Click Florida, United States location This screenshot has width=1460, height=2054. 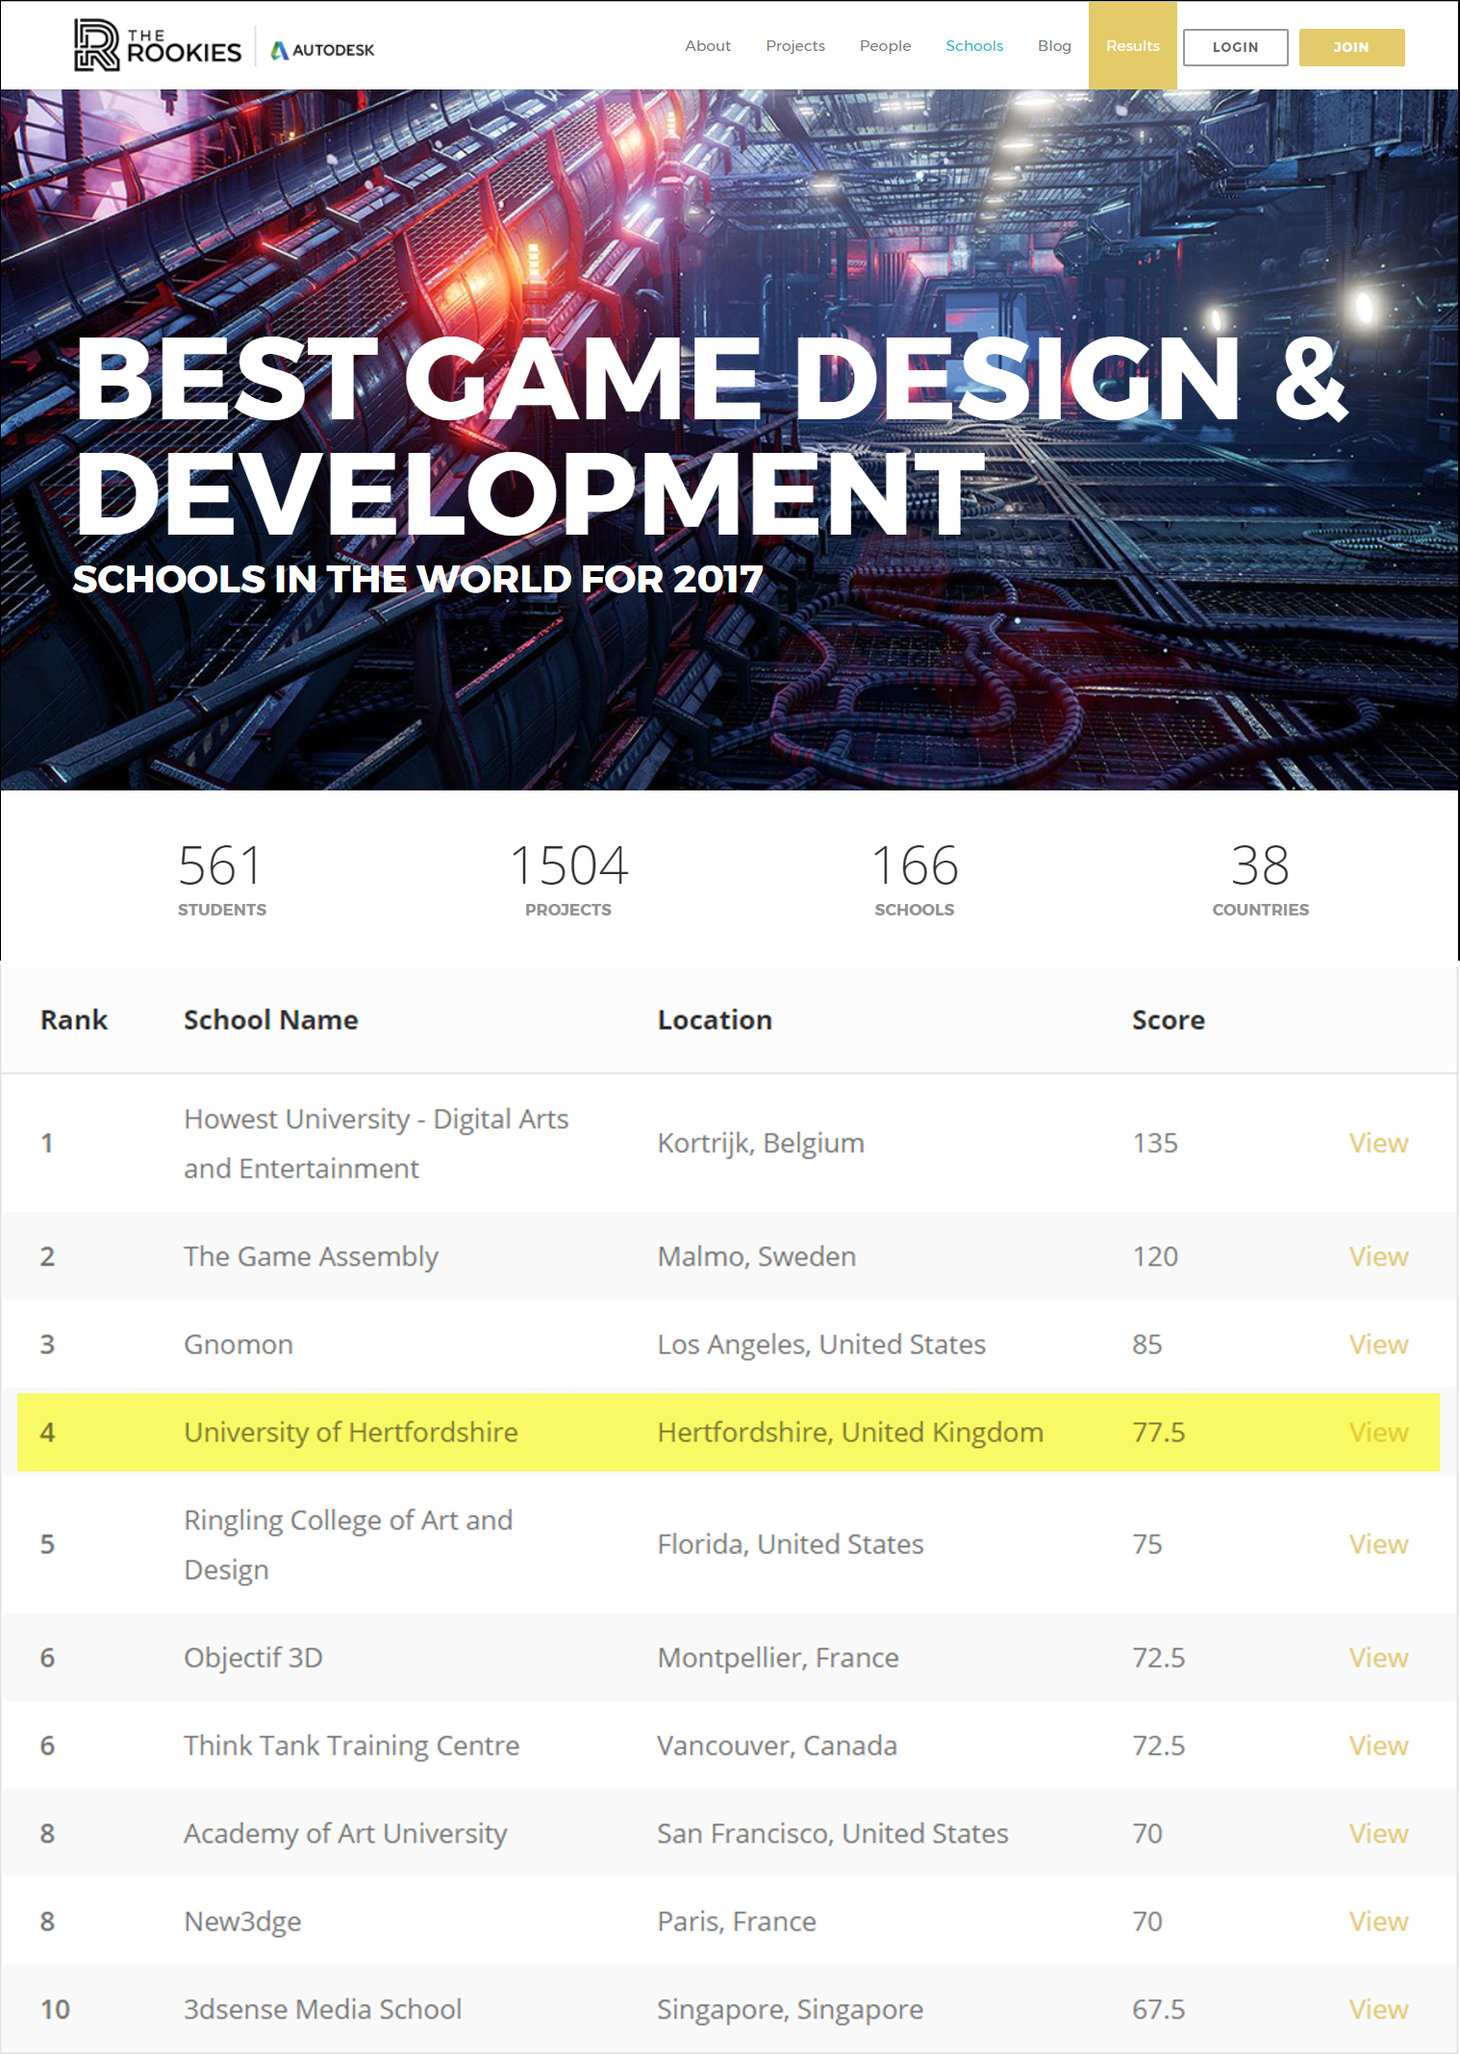pyautogui.click(x=791, y=1544)
